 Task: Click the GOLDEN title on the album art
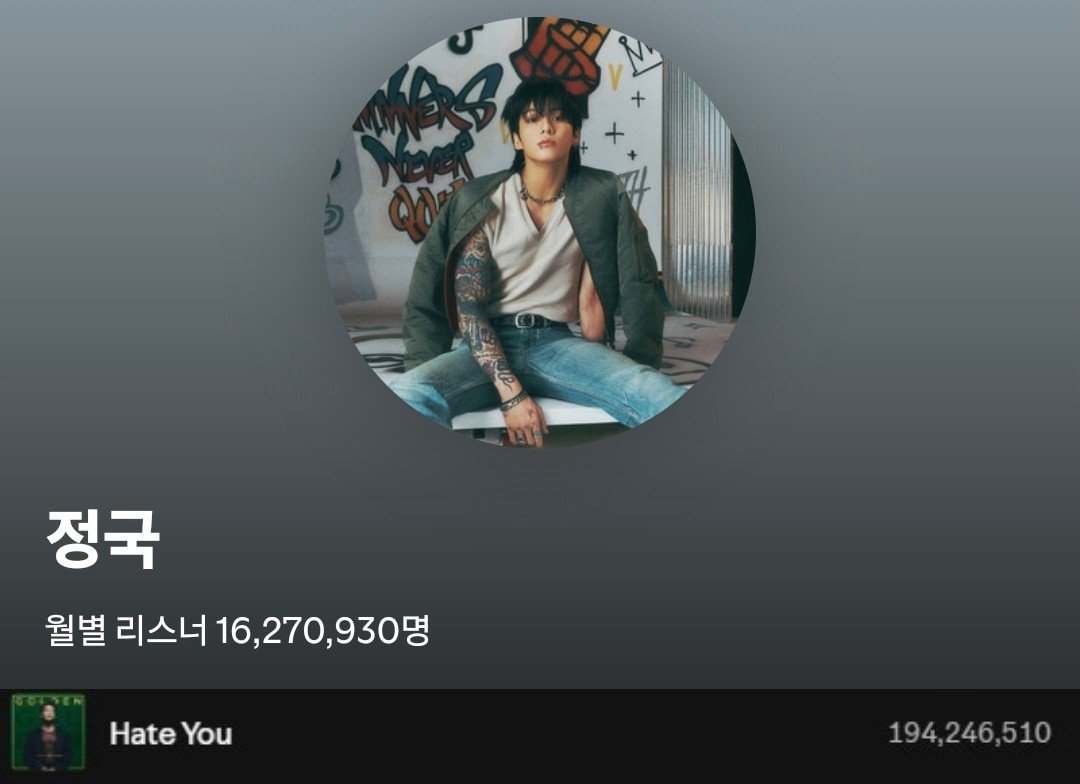tap(48, 701)
